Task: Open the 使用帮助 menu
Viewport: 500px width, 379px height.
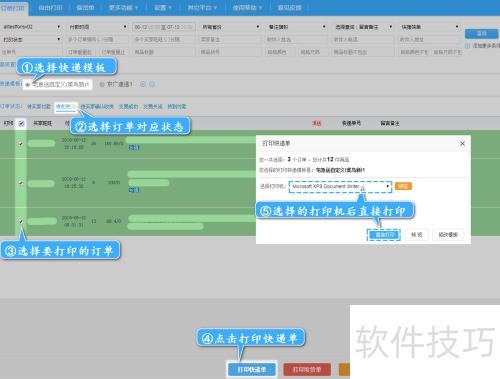Action: point(247,7)
